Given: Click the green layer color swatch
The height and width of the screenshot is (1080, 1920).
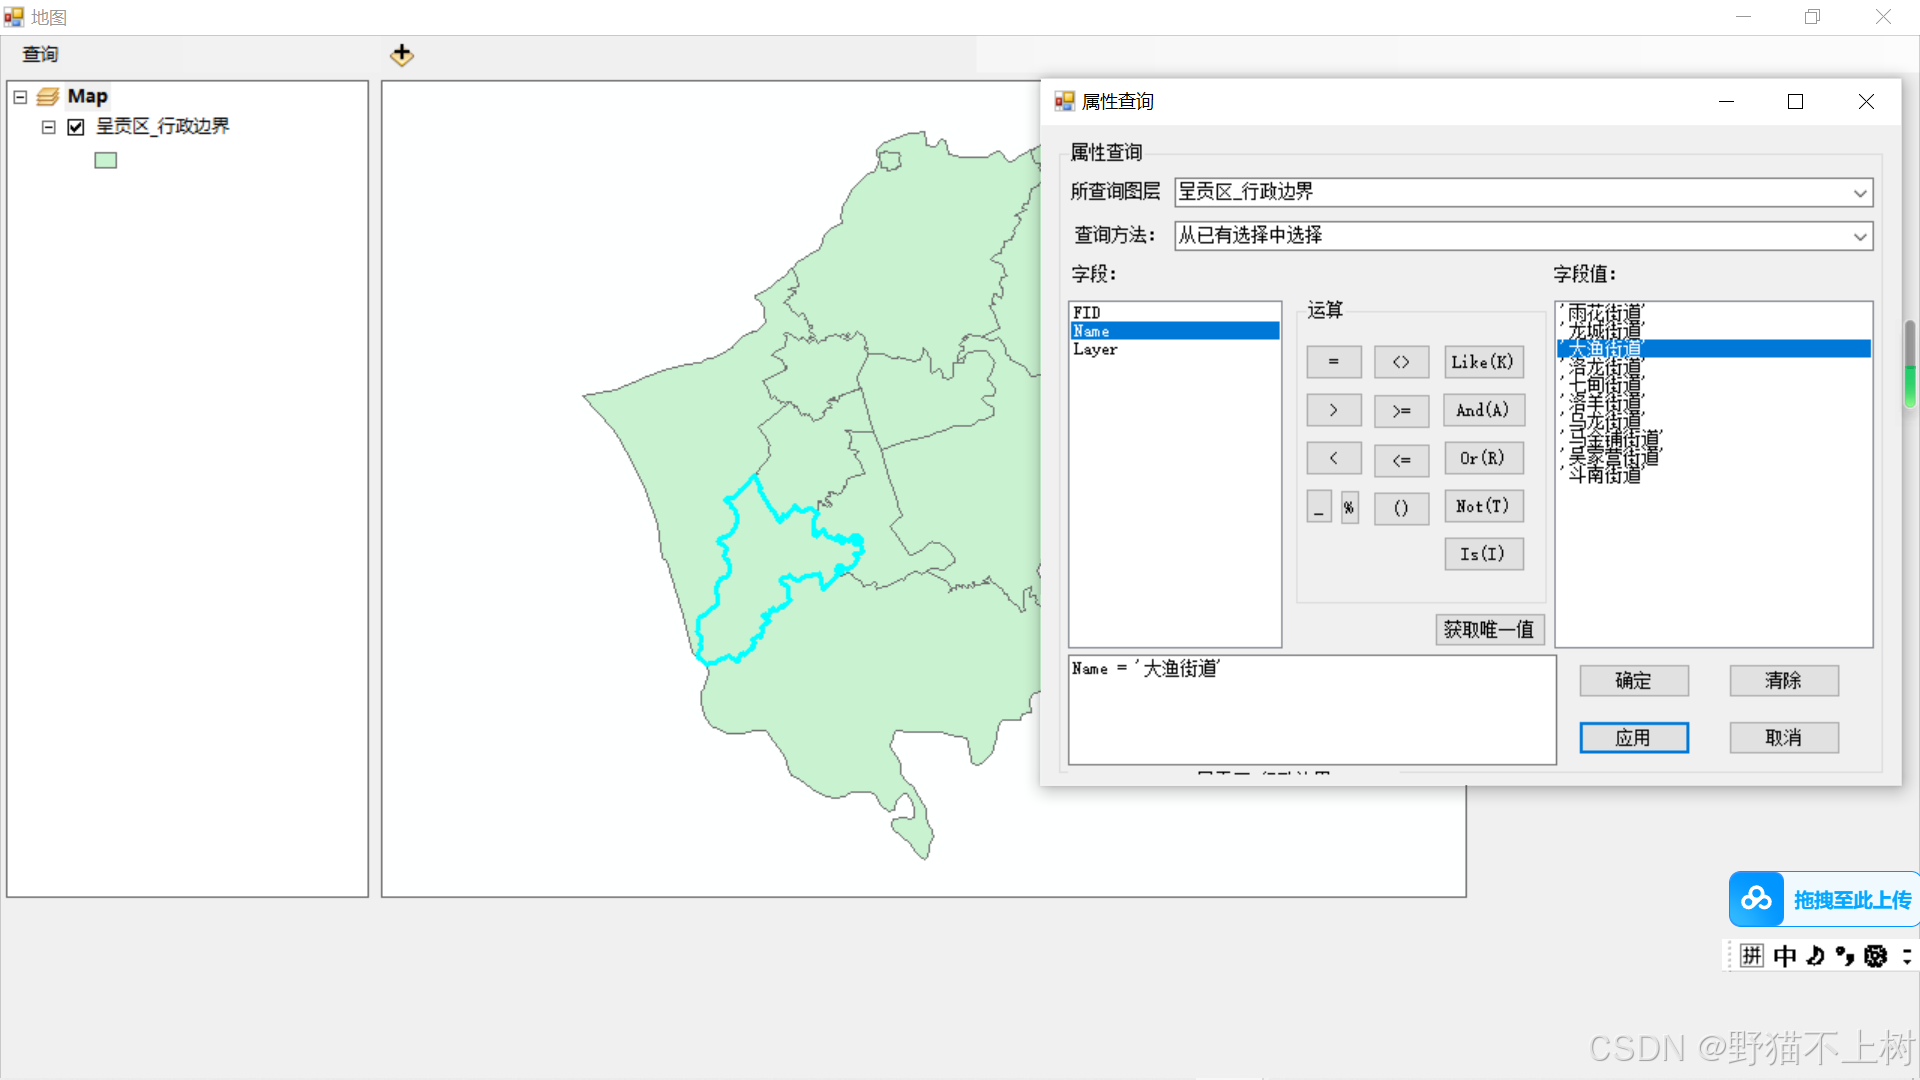Looking at the screenshot, I should (105, 159).
